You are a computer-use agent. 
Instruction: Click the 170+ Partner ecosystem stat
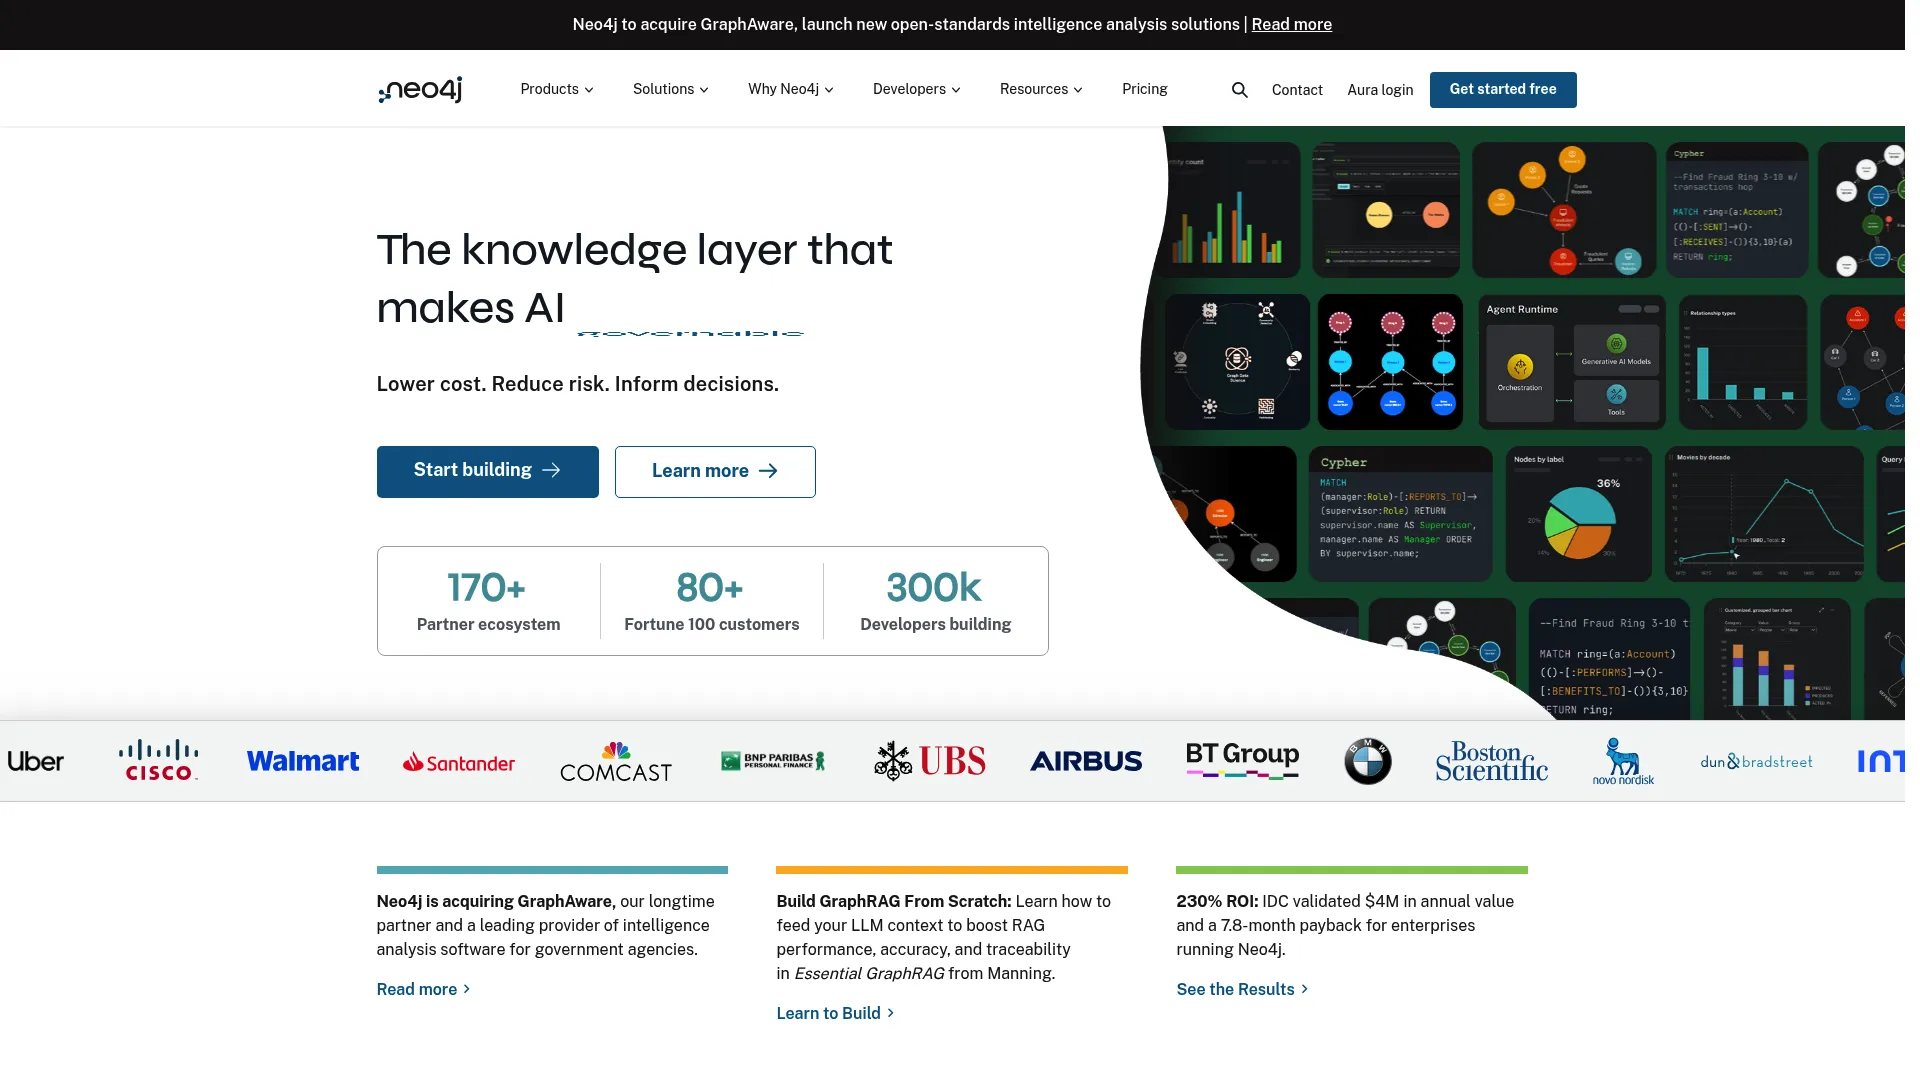pyautogui.click(x=489, y=601)
